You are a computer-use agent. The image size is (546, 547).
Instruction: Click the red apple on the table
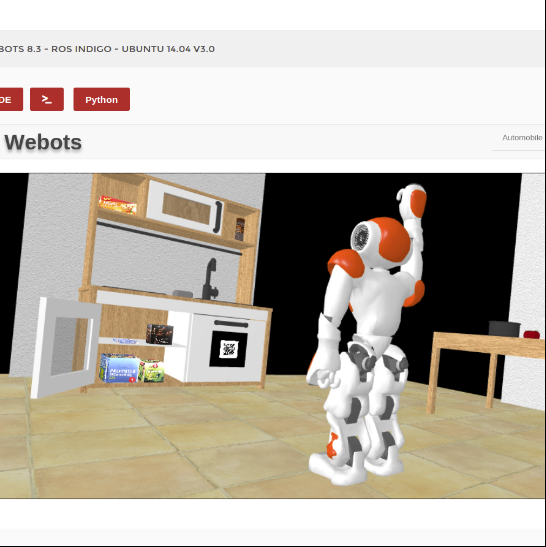pos(532,335)
